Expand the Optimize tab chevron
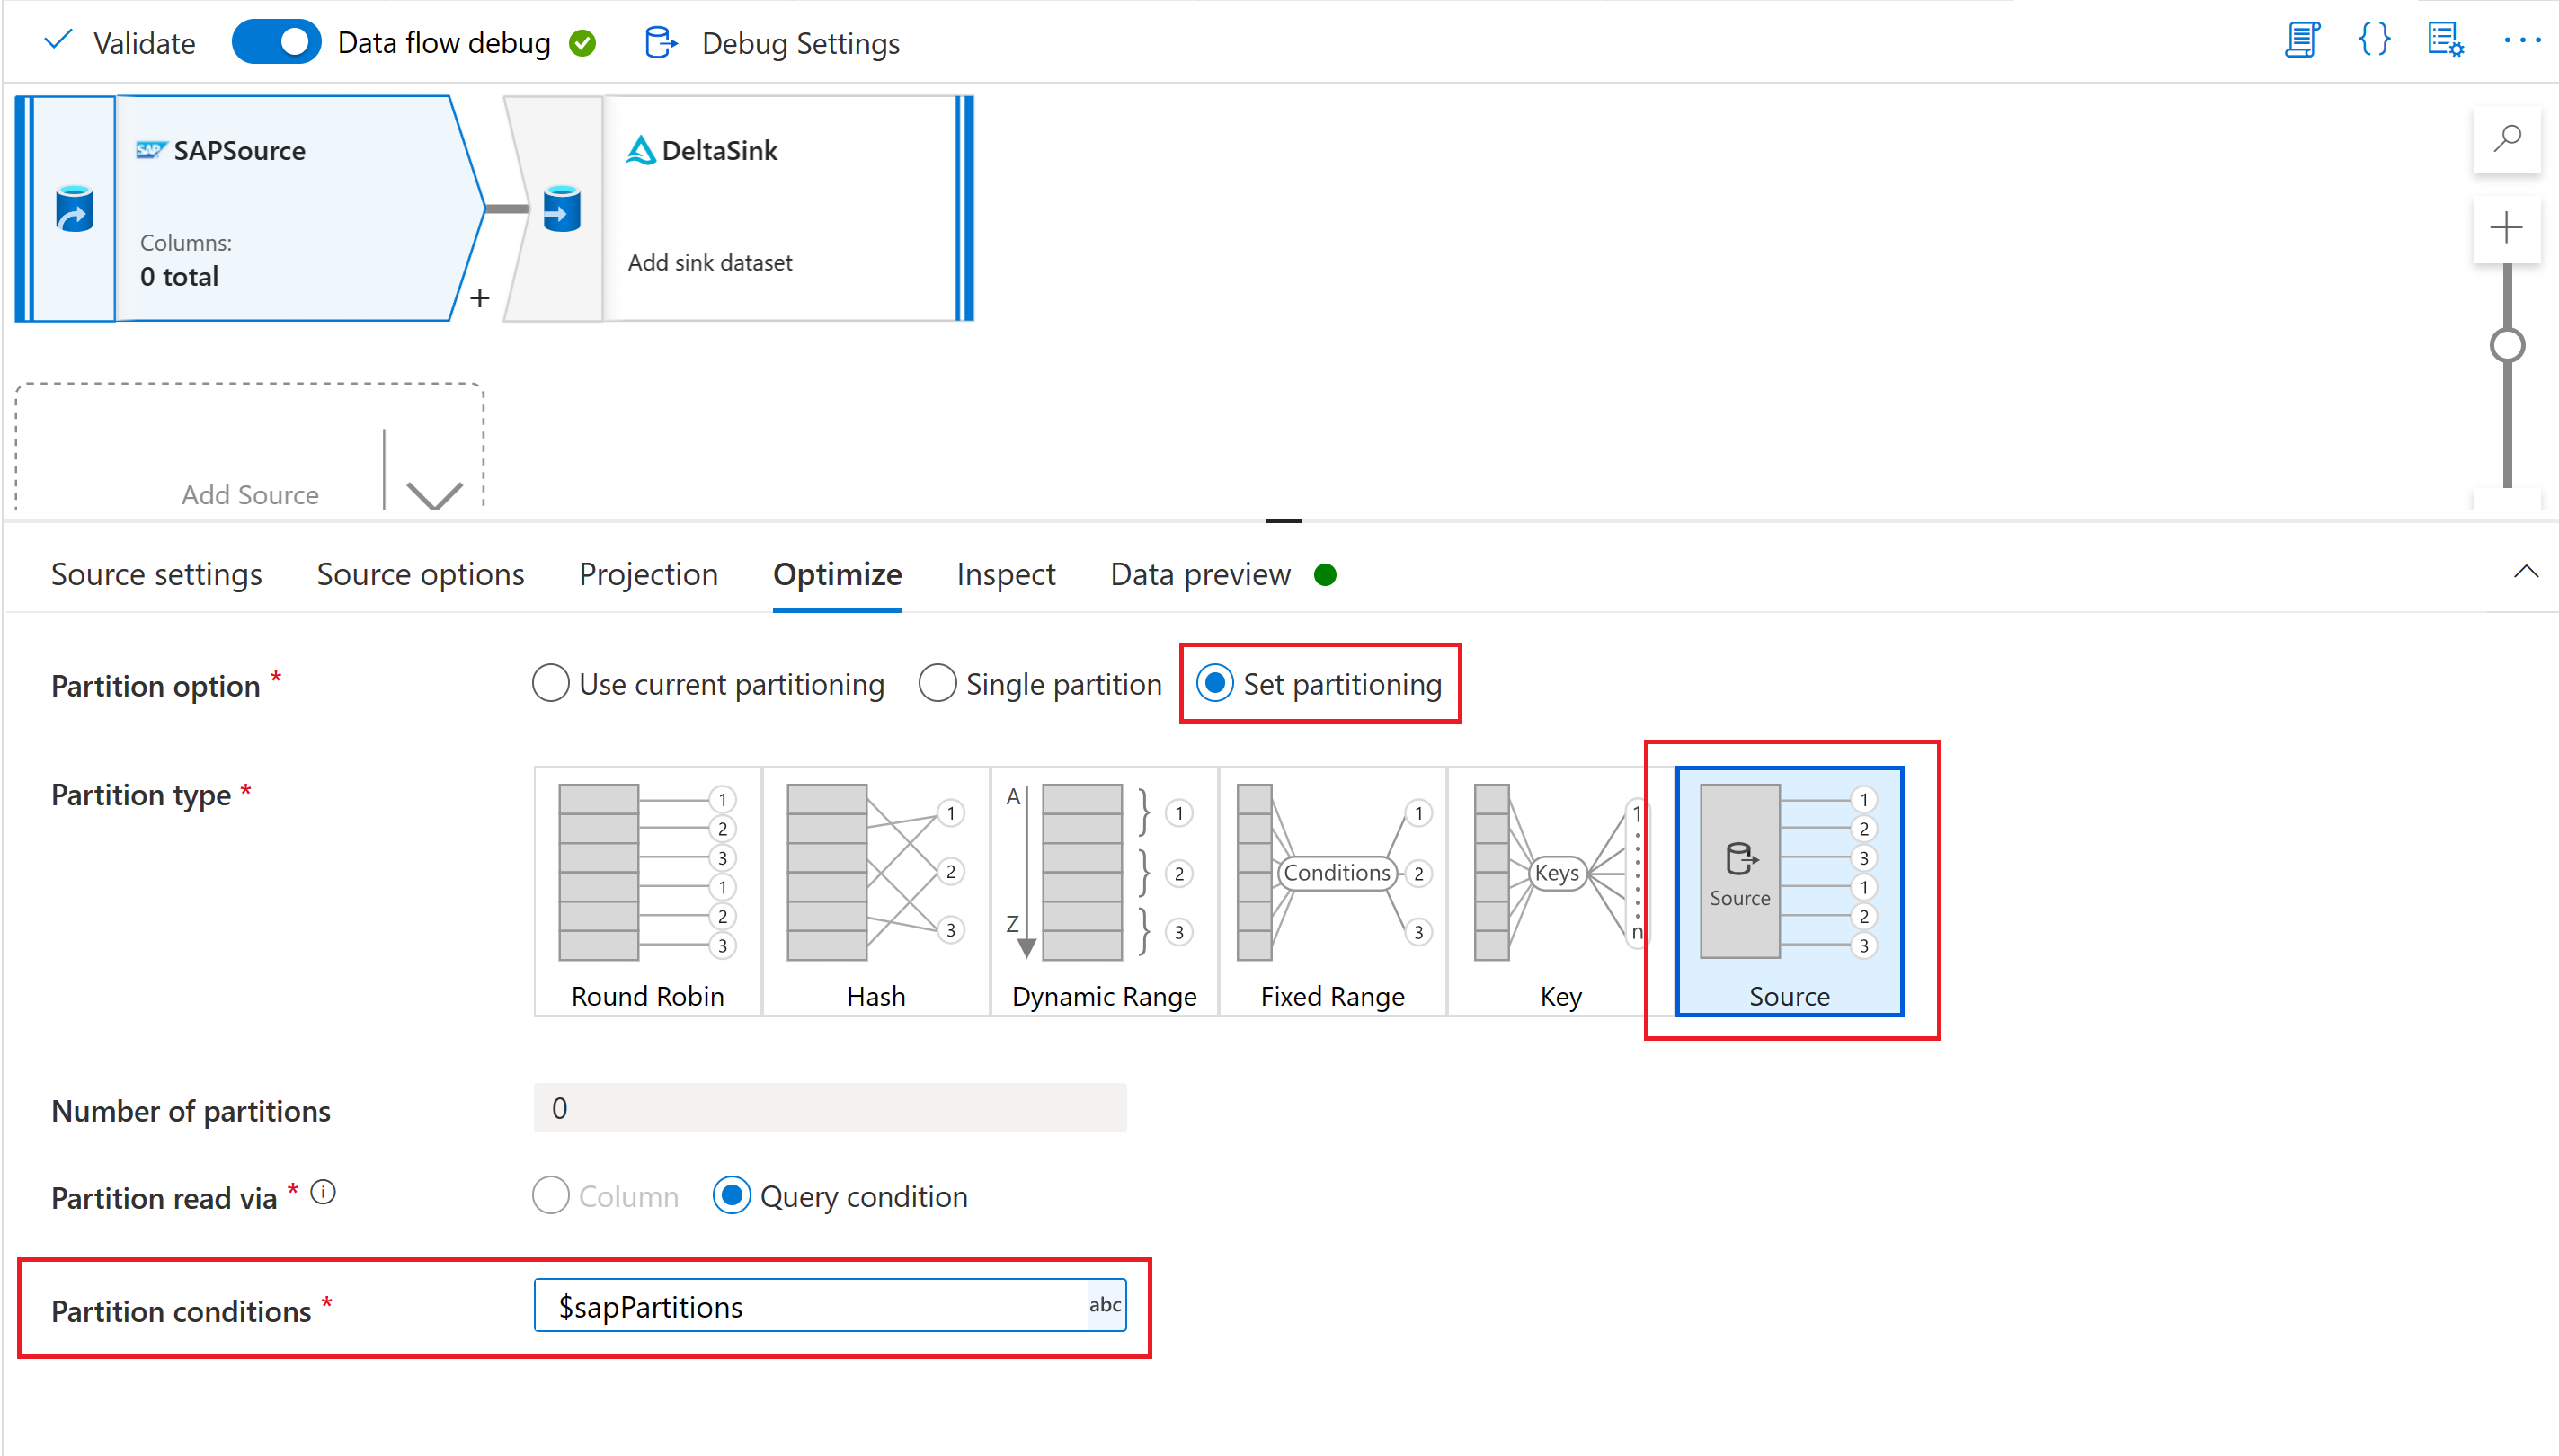Viewport: 2559px width, 1456px height. pos(2526,573)
